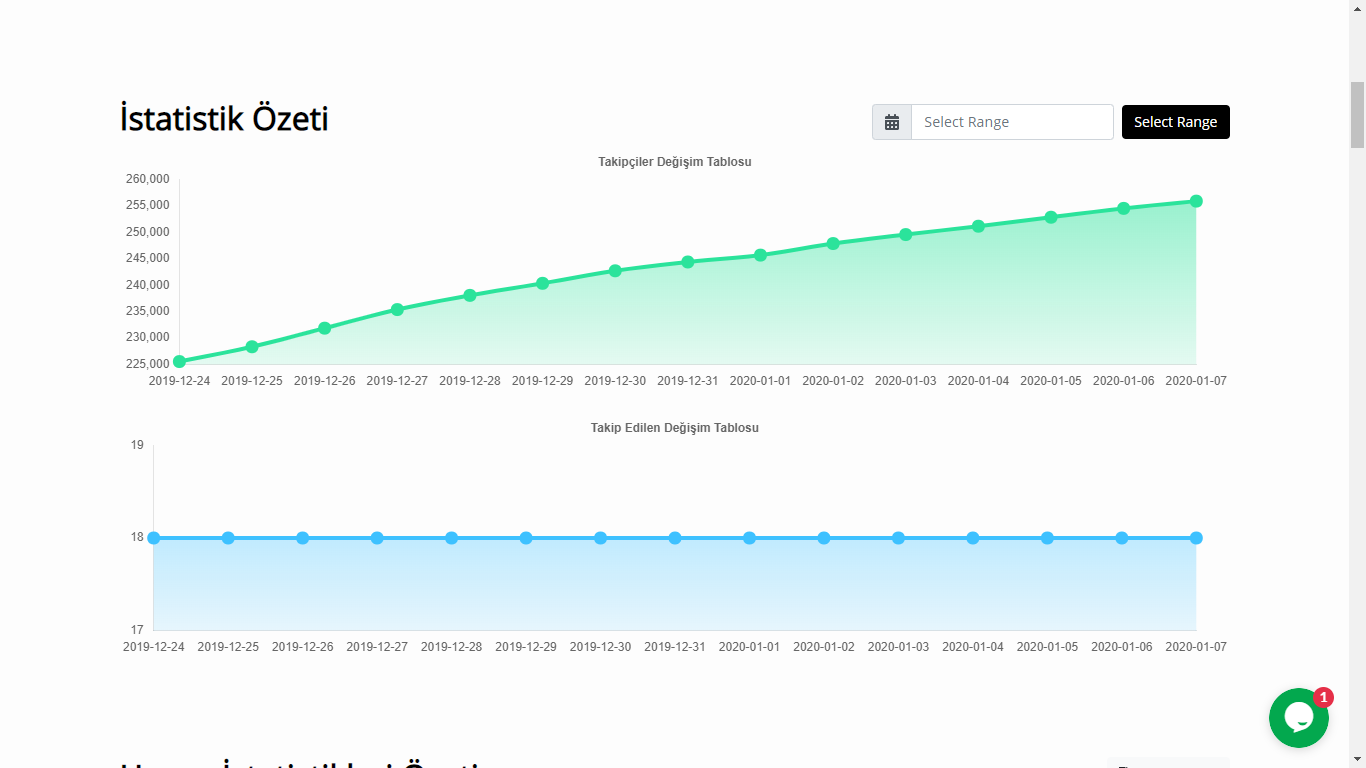
Task: Click the calendar icon beside Select Range field
Action: [892, 122]
